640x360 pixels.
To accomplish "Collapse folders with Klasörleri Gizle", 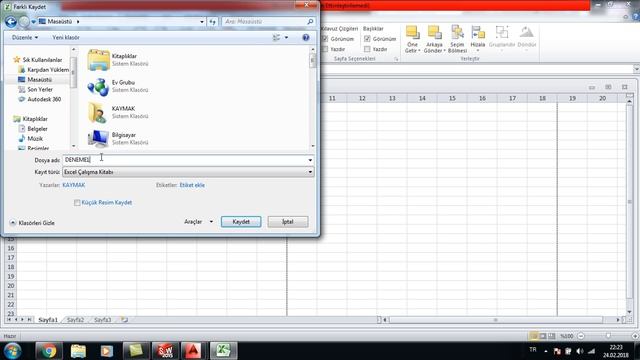I will pyautogui.click(x=32, y=223).
